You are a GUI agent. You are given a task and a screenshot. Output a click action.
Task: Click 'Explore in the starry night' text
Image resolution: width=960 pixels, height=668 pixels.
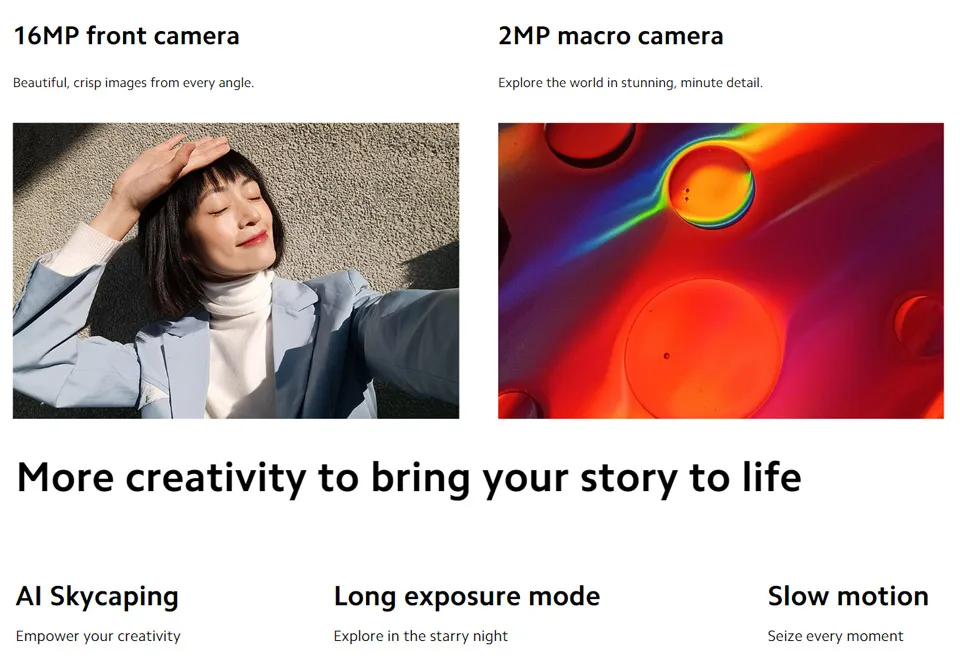coord(421,636)
